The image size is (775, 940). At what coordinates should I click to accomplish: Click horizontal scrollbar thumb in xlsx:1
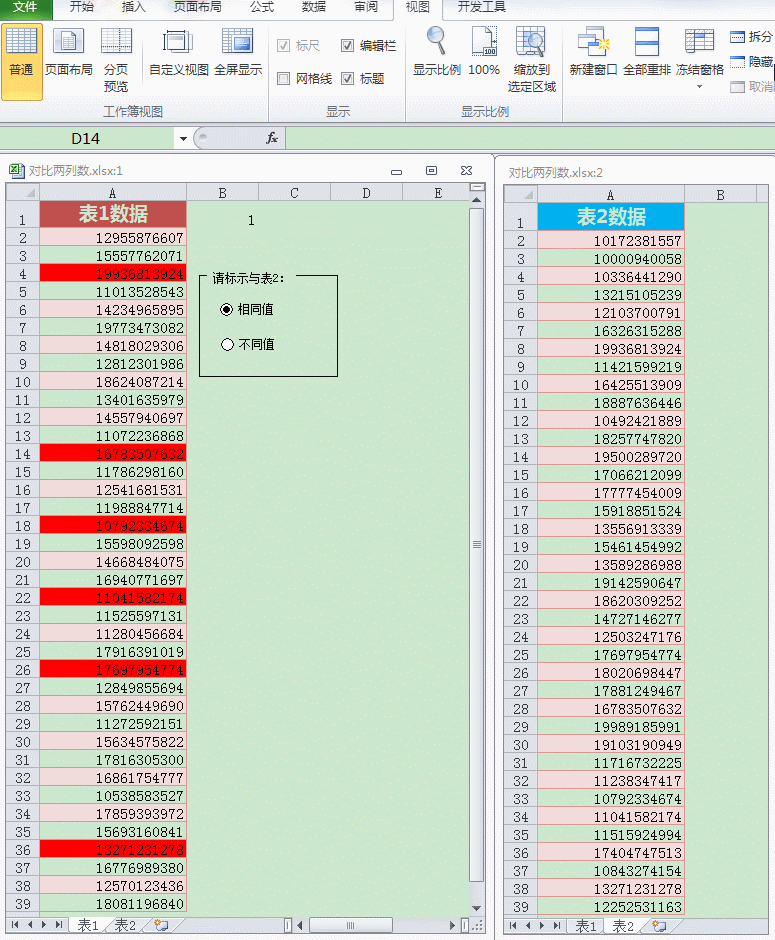(351, 925)
